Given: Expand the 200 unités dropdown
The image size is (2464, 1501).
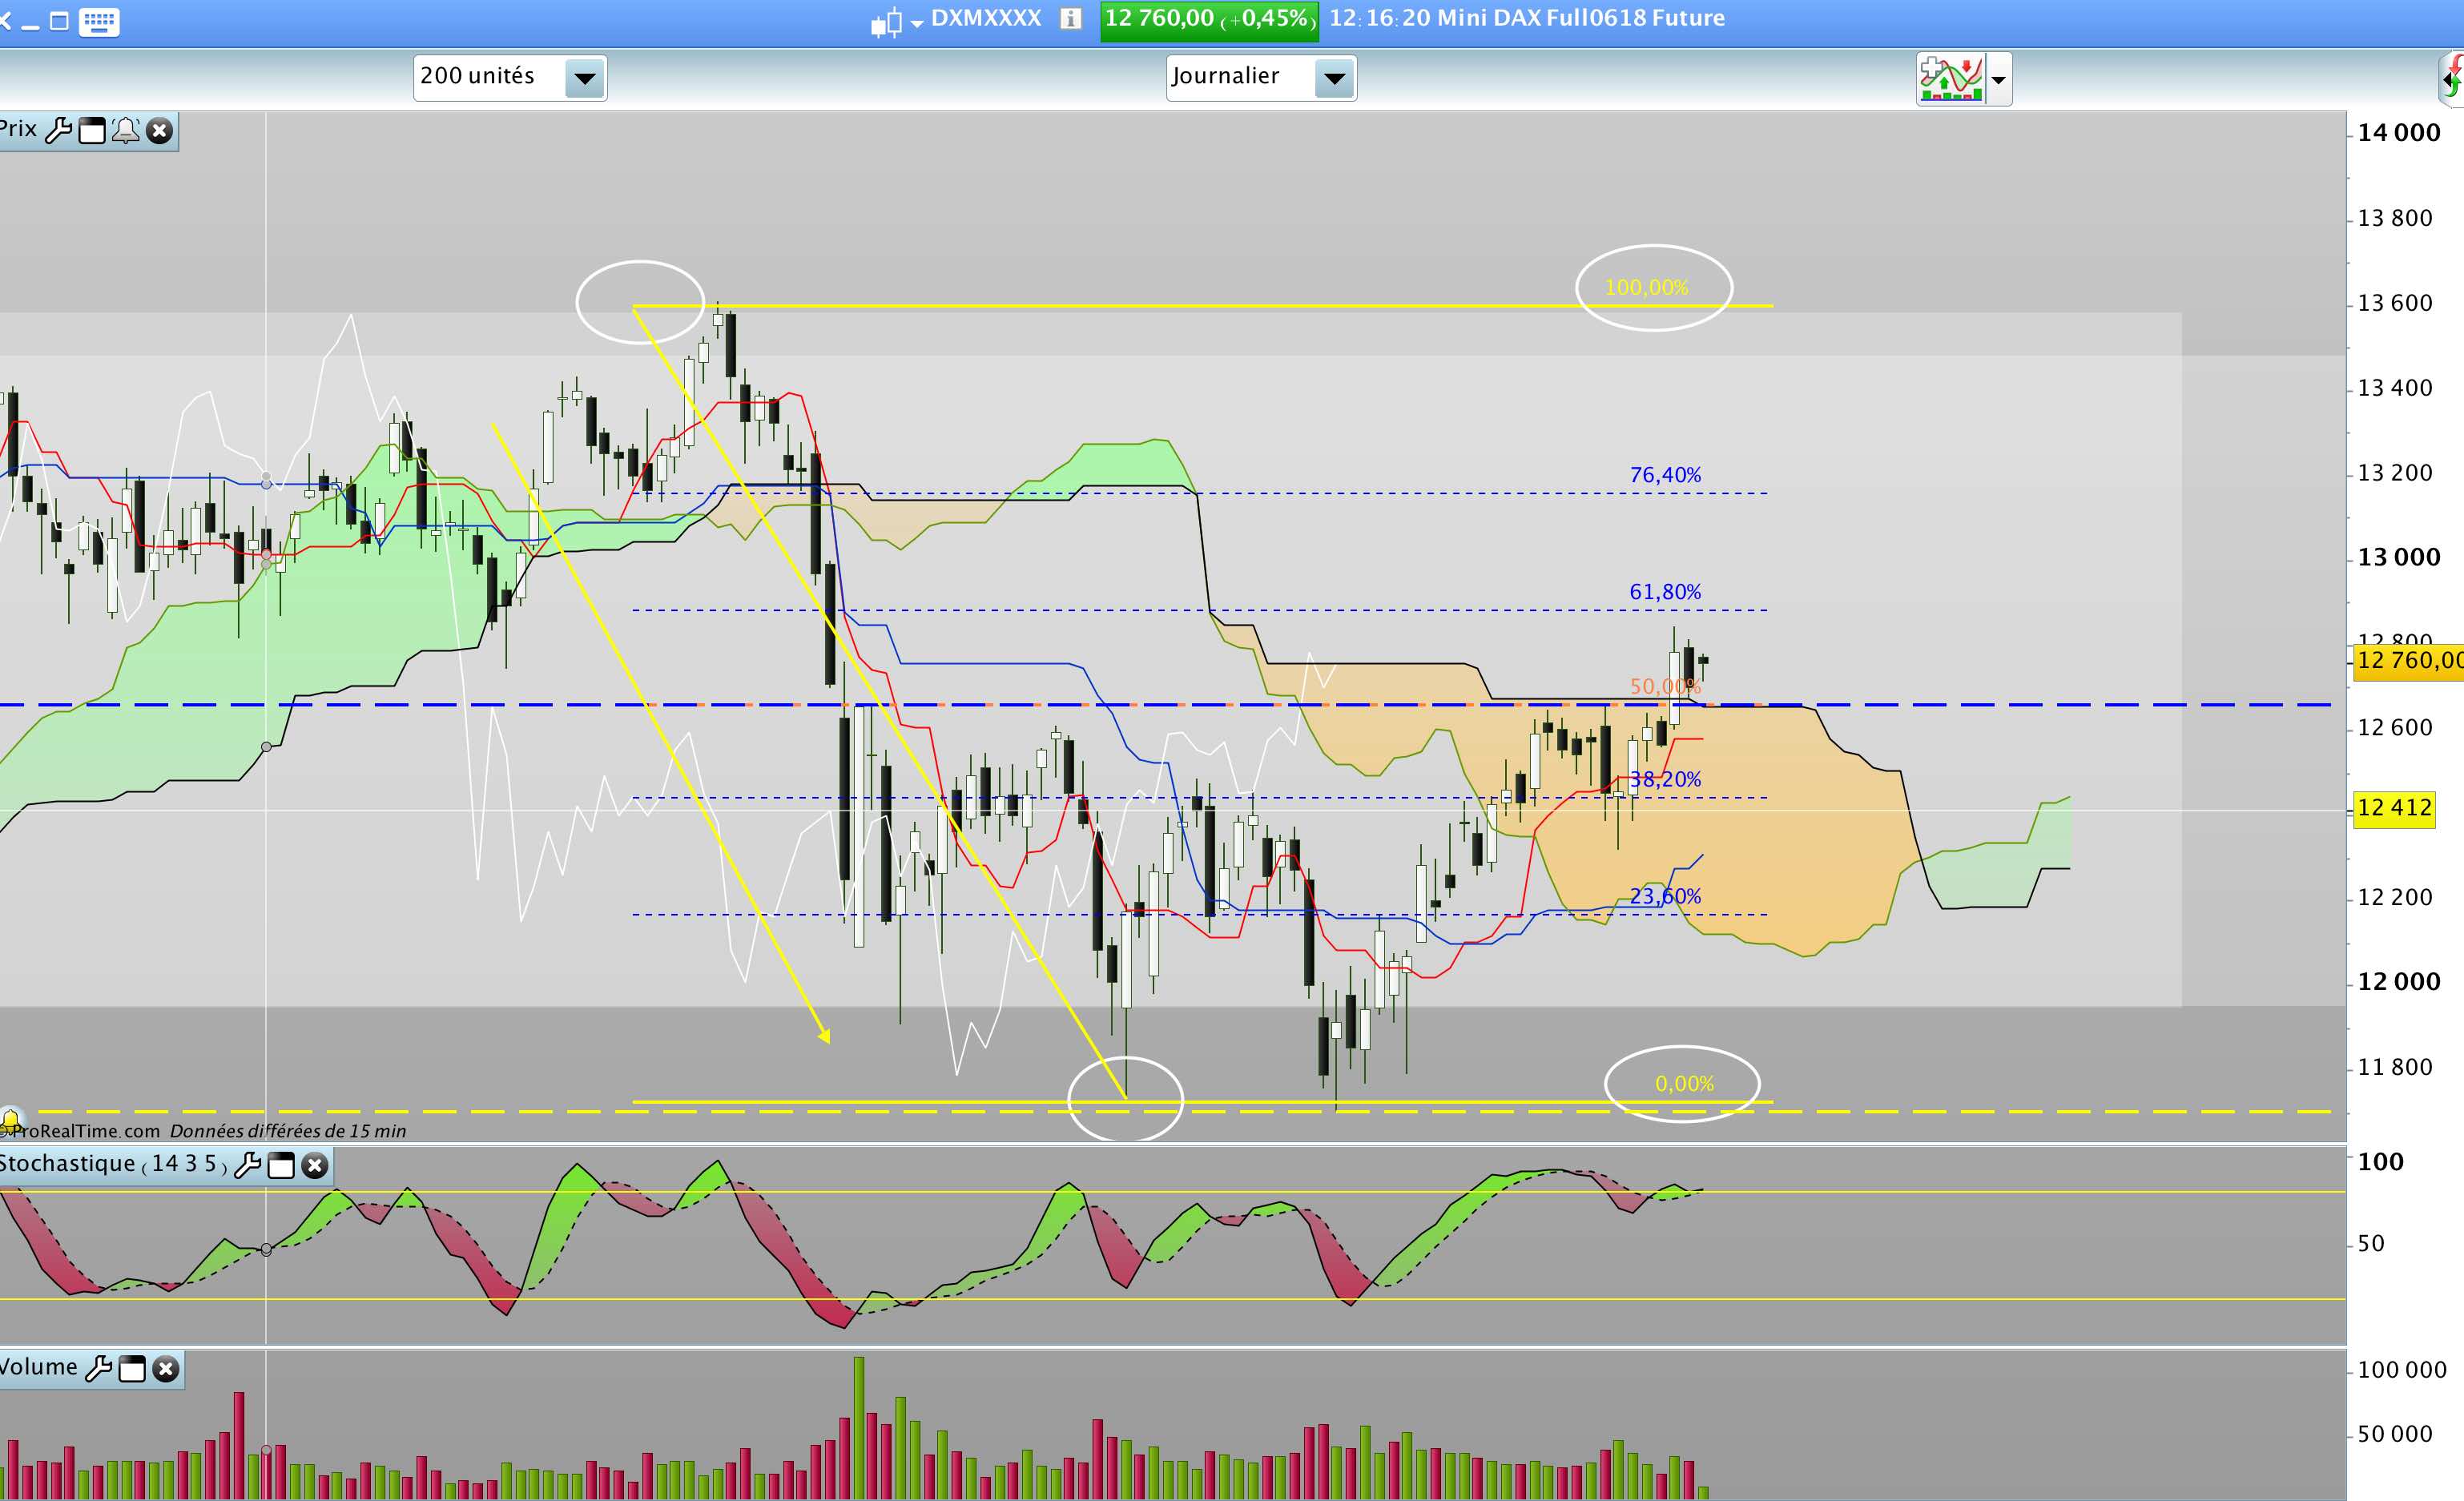Looking at the screenshot, I should (x=585, y=78).
